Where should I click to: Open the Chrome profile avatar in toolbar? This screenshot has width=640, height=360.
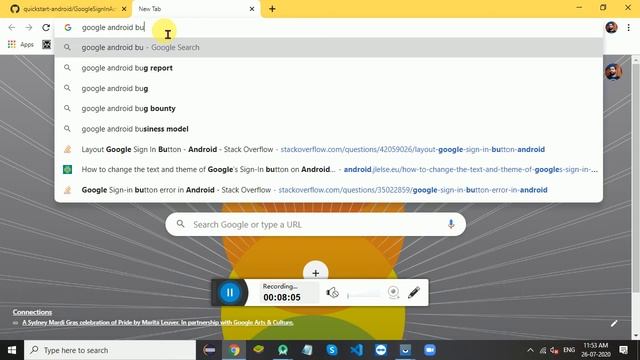coord(611,27)
